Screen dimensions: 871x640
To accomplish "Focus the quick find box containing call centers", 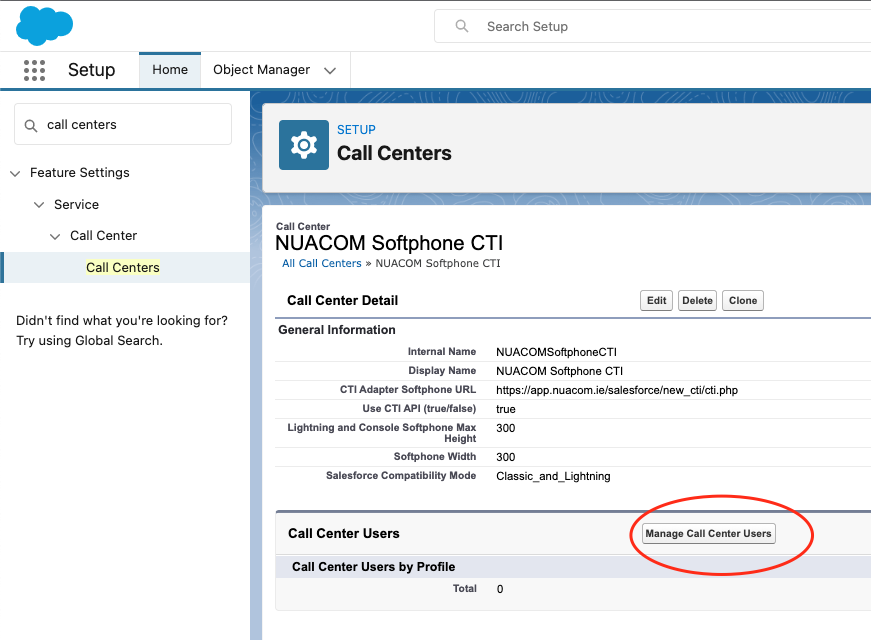I will point(123,124).
